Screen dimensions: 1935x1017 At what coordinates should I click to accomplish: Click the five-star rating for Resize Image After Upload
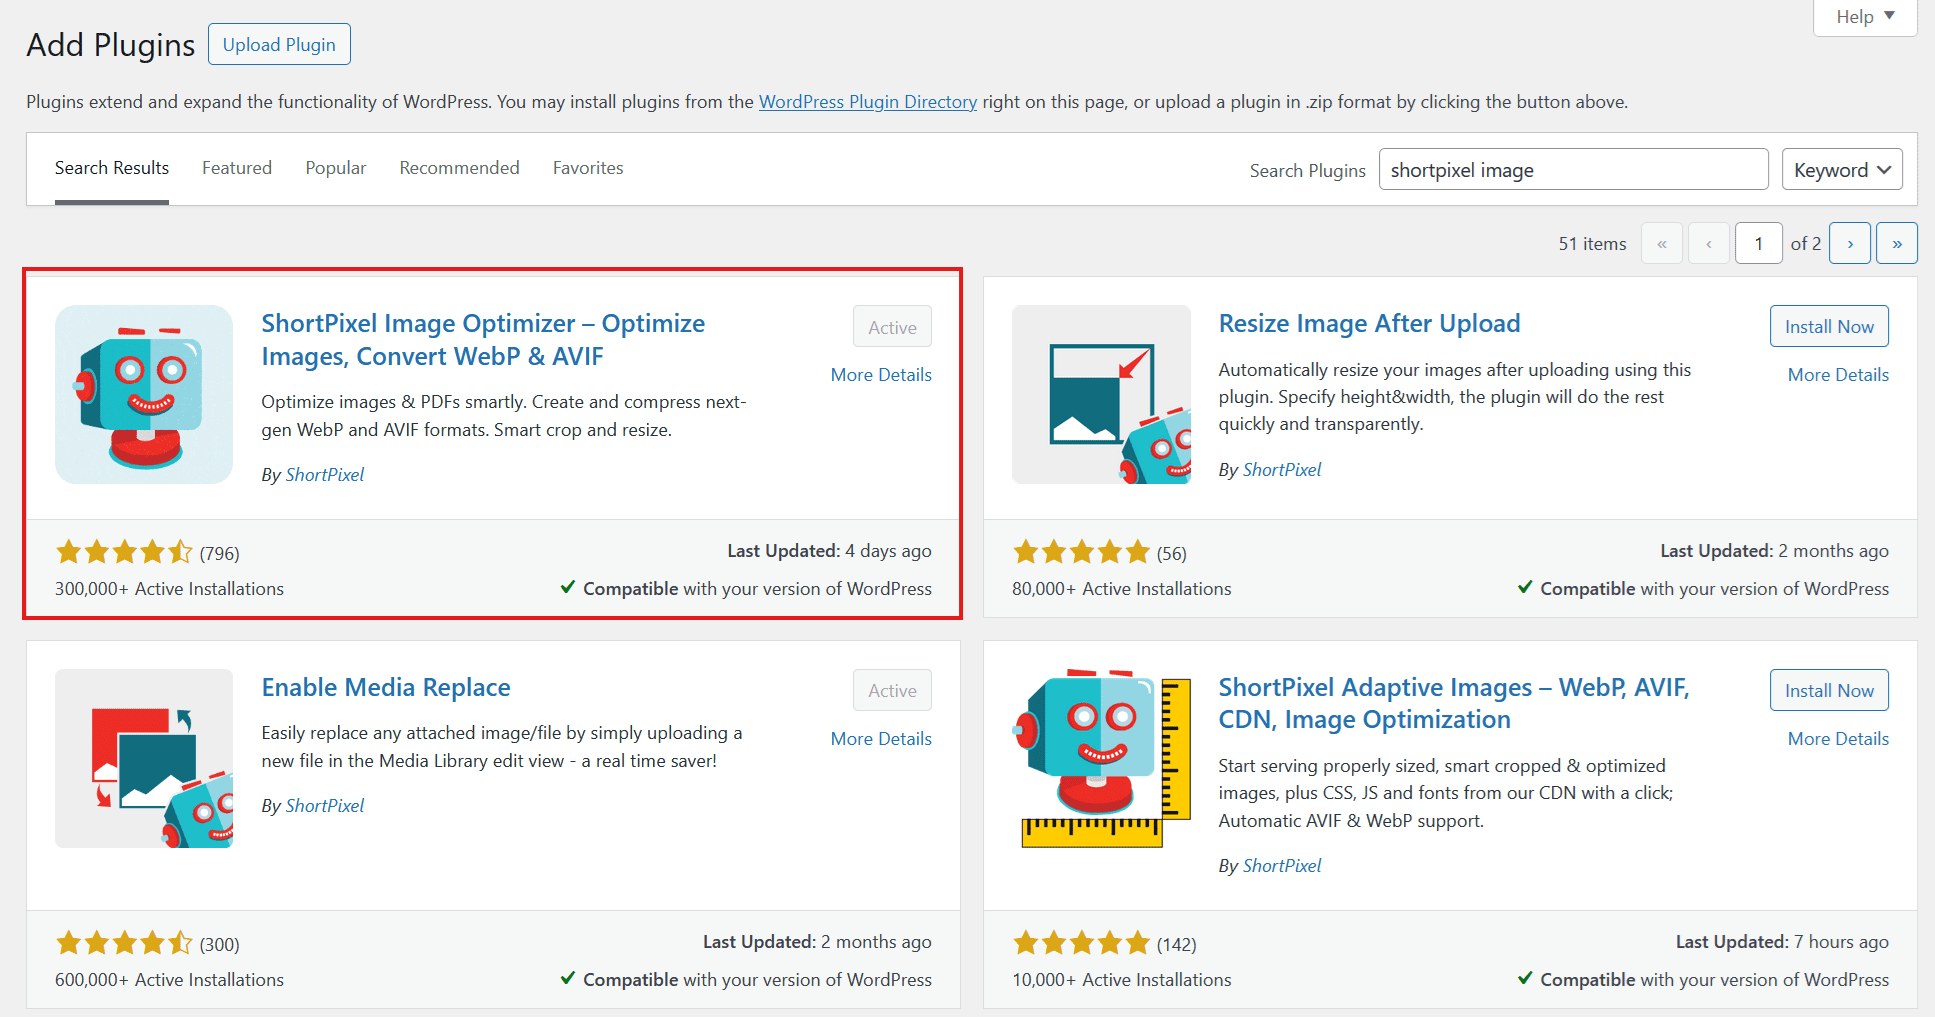(1081, 551)
